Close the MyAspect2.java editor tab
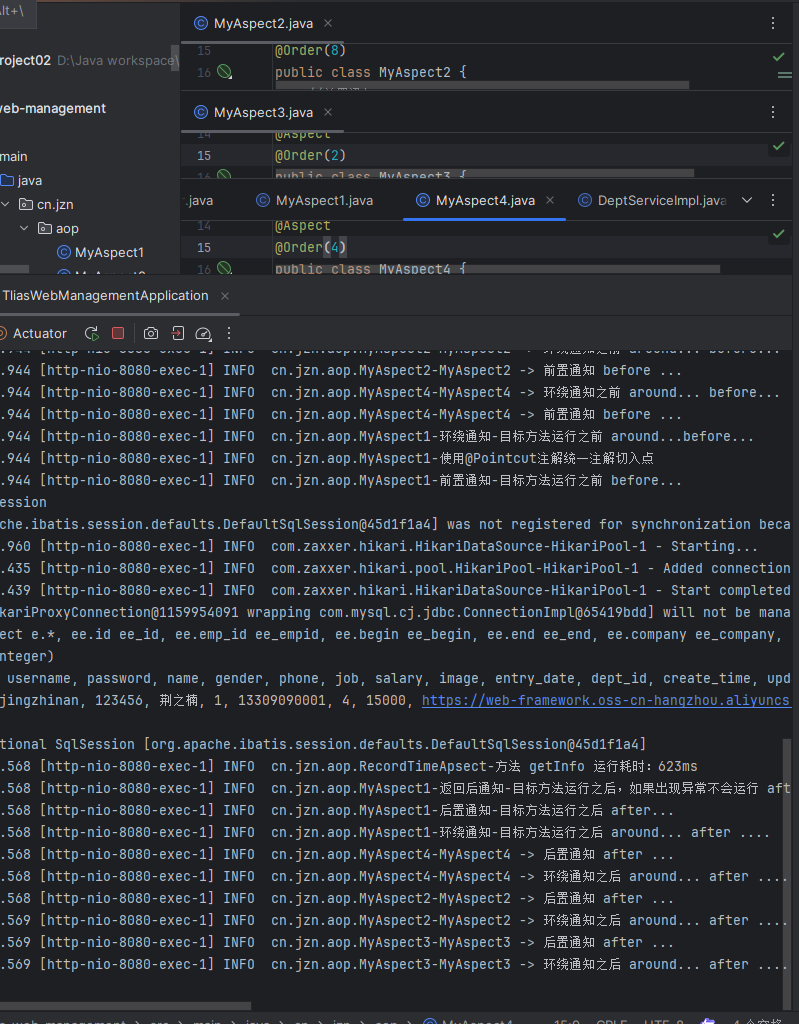Viewport: 799px width, 1024px height. (328, 24)
